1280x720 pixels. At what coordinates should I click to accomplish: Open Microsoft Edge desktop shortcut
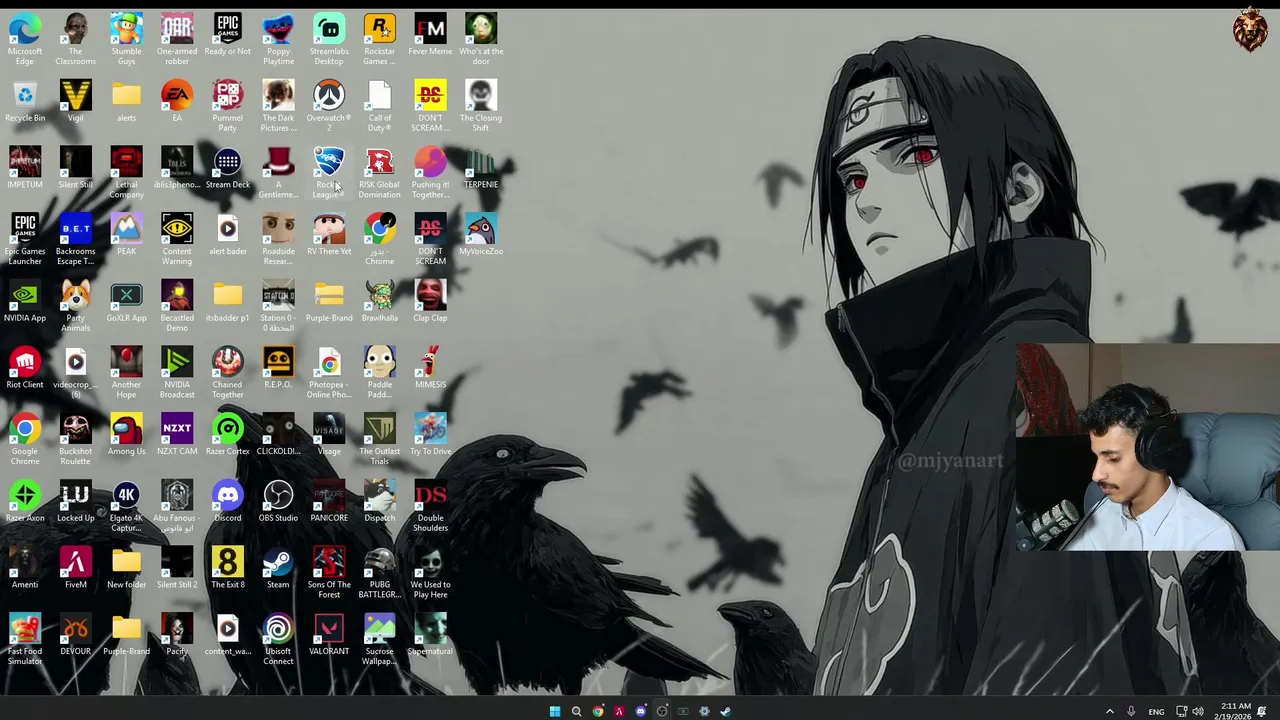tap(25, 39)
